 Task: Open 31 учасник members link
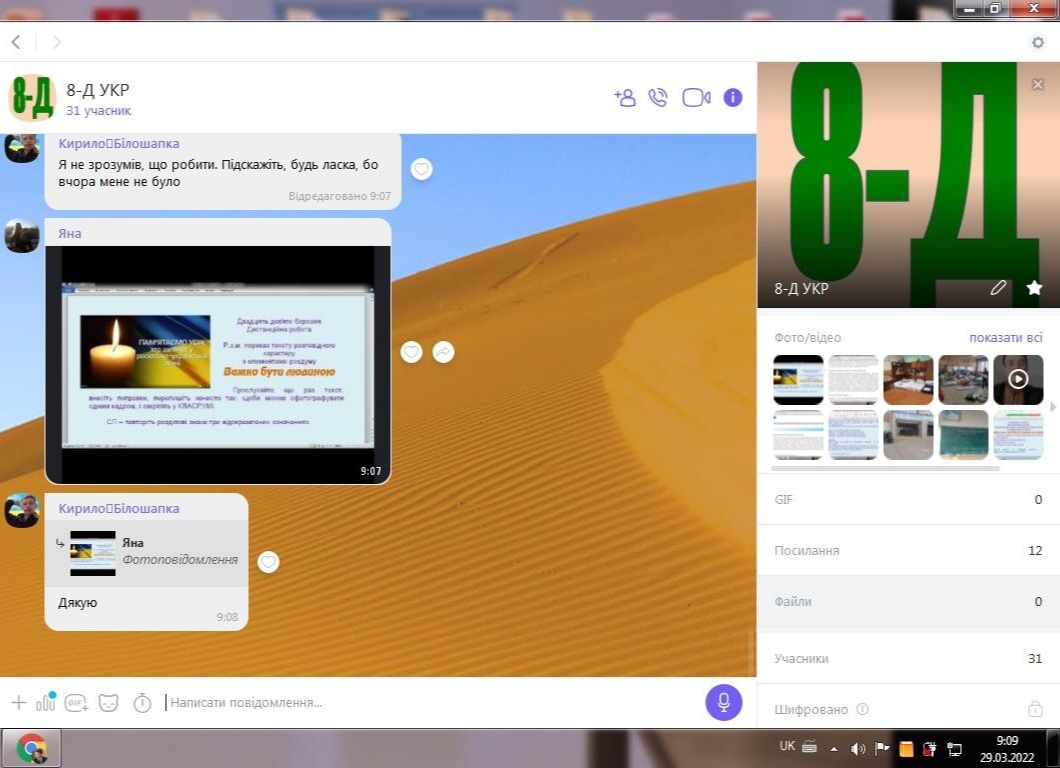pos(99,111)
